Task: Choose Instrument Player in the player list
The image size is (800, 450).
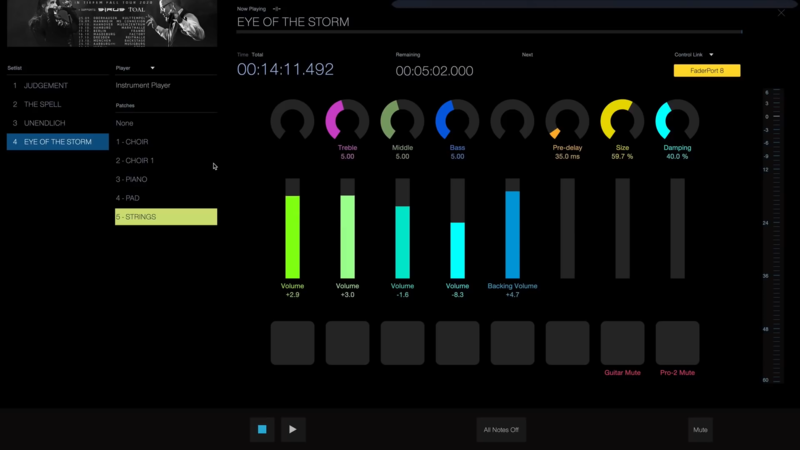Action: (166, 85)
